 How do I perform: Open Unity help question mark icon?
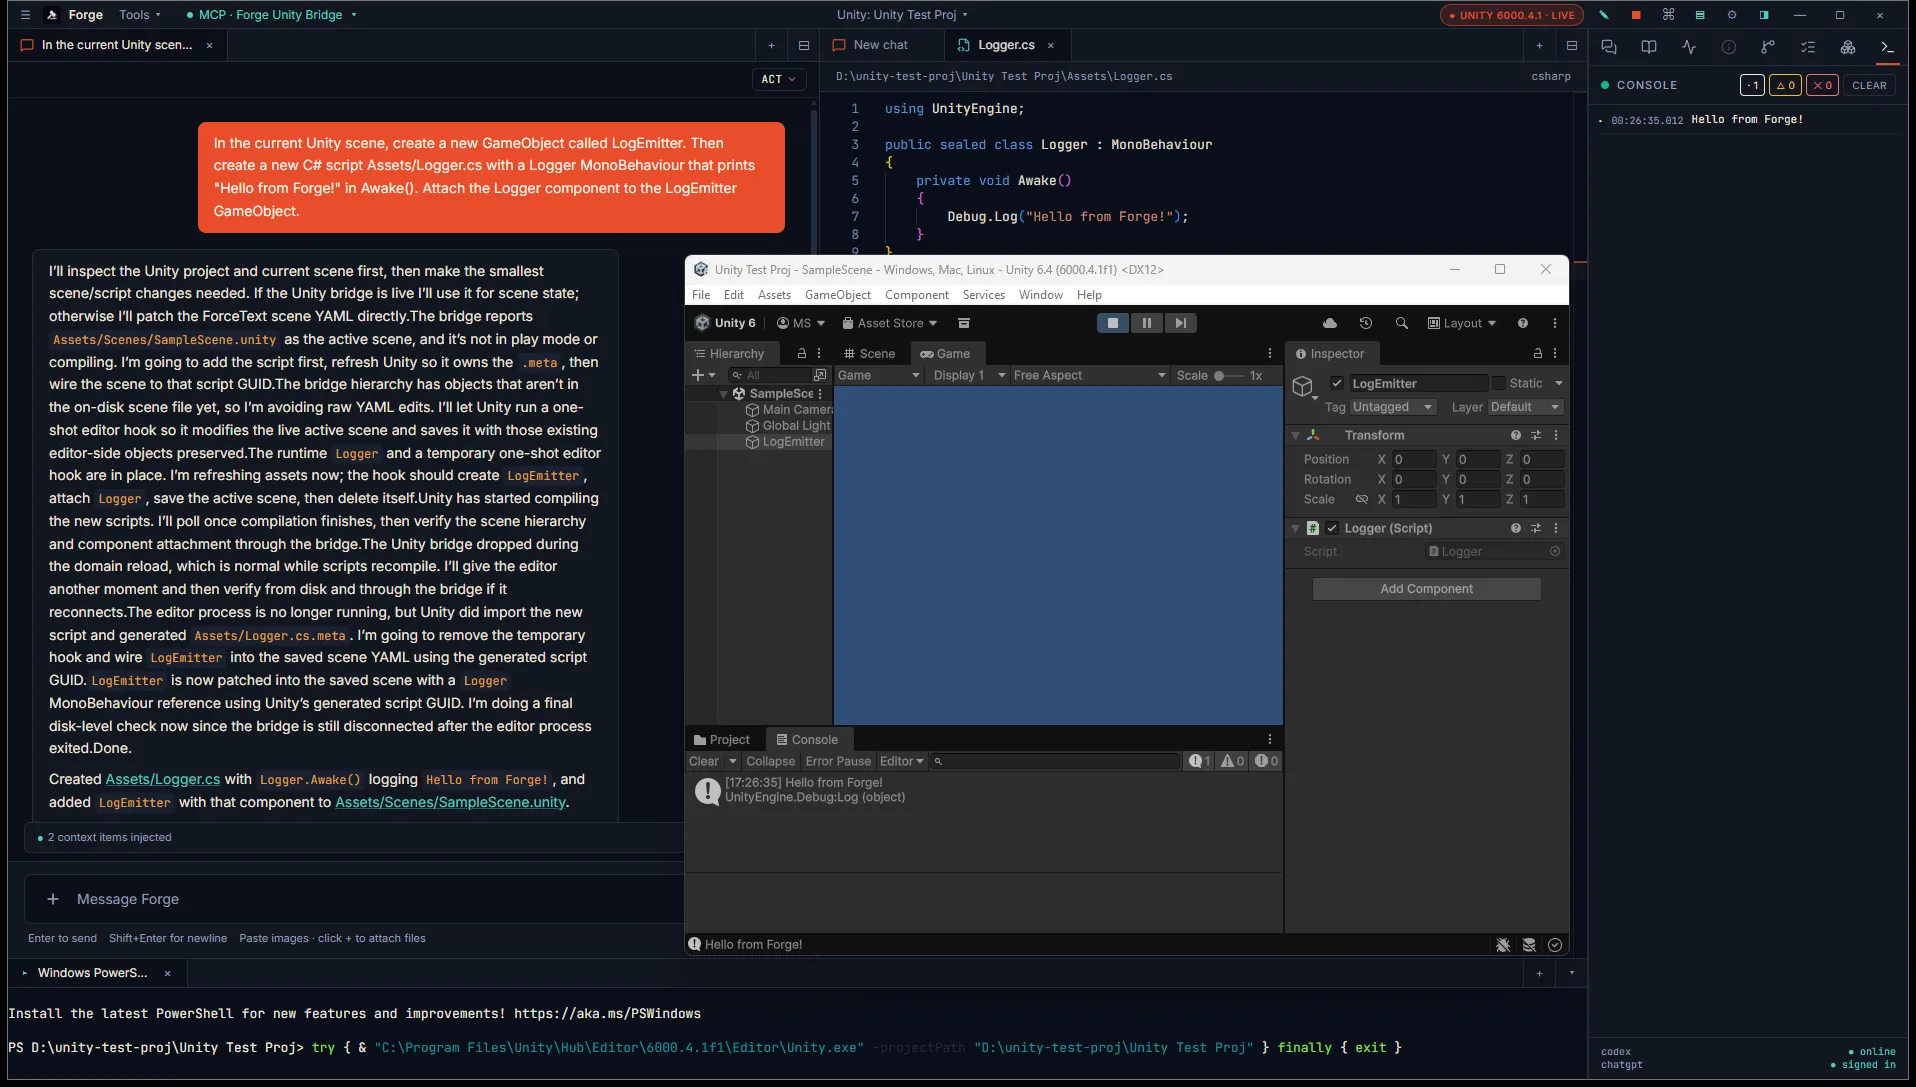[1523, 323]
